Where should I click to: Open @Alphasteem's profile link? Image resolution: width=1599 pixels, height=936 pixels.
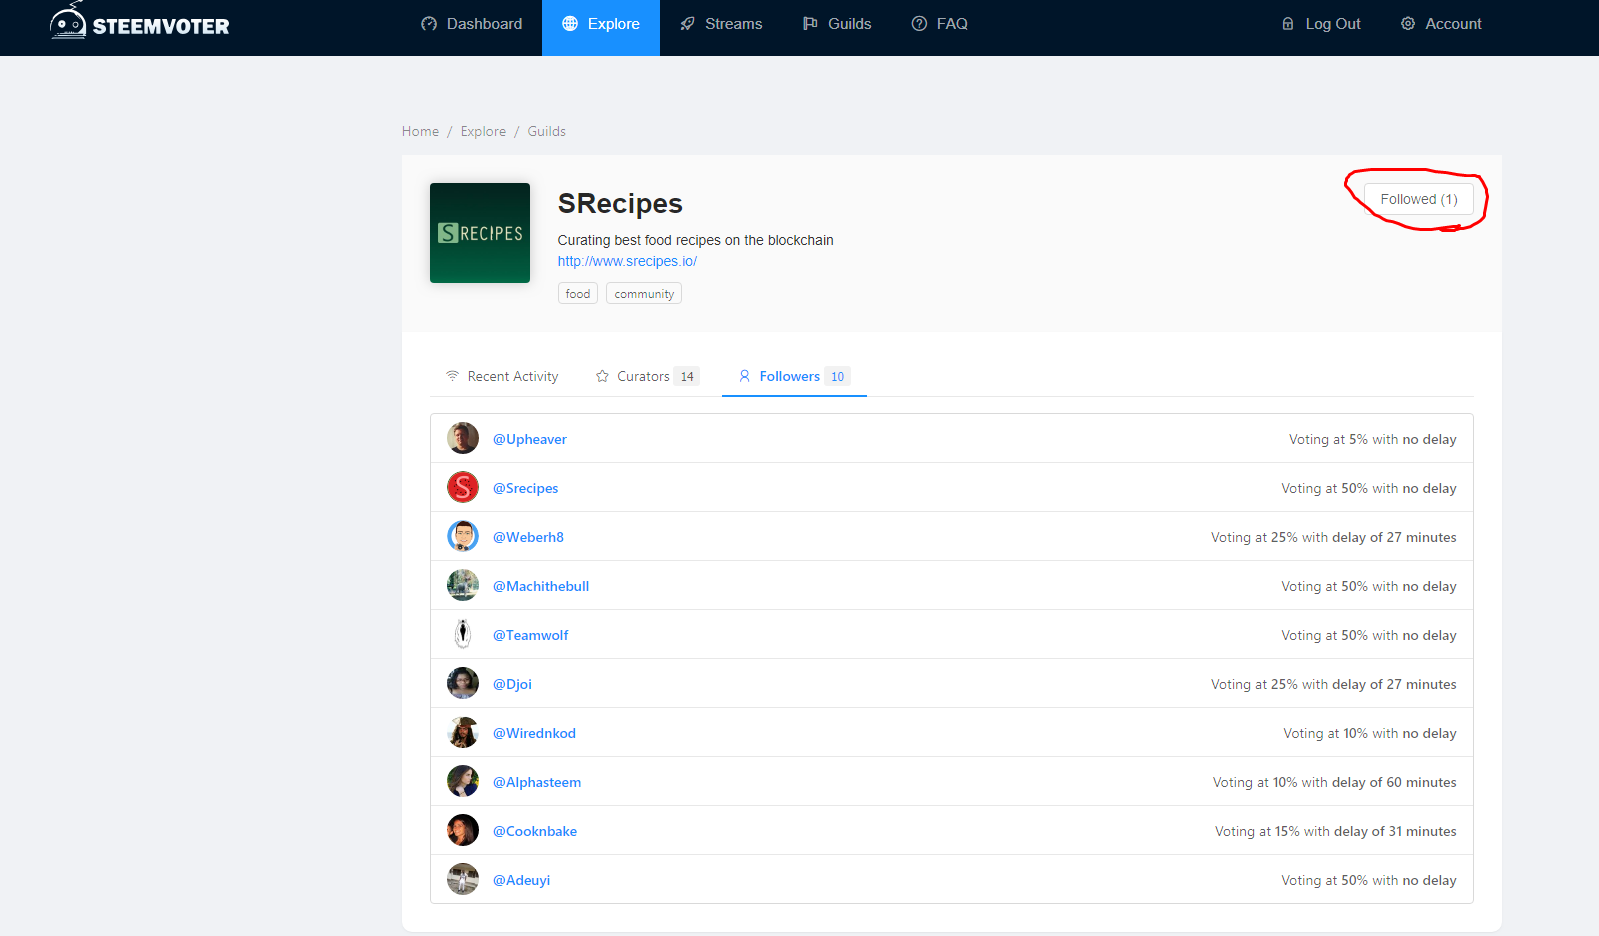point(537,782)
